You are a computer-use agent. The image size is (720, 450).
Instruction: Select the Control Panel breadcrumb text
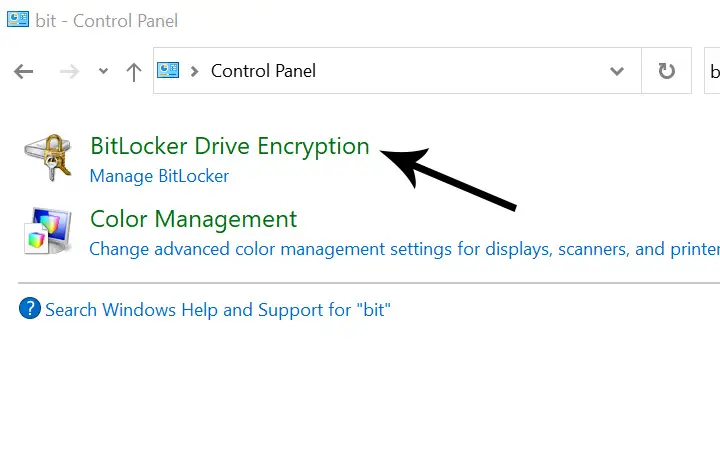(263, 71)
